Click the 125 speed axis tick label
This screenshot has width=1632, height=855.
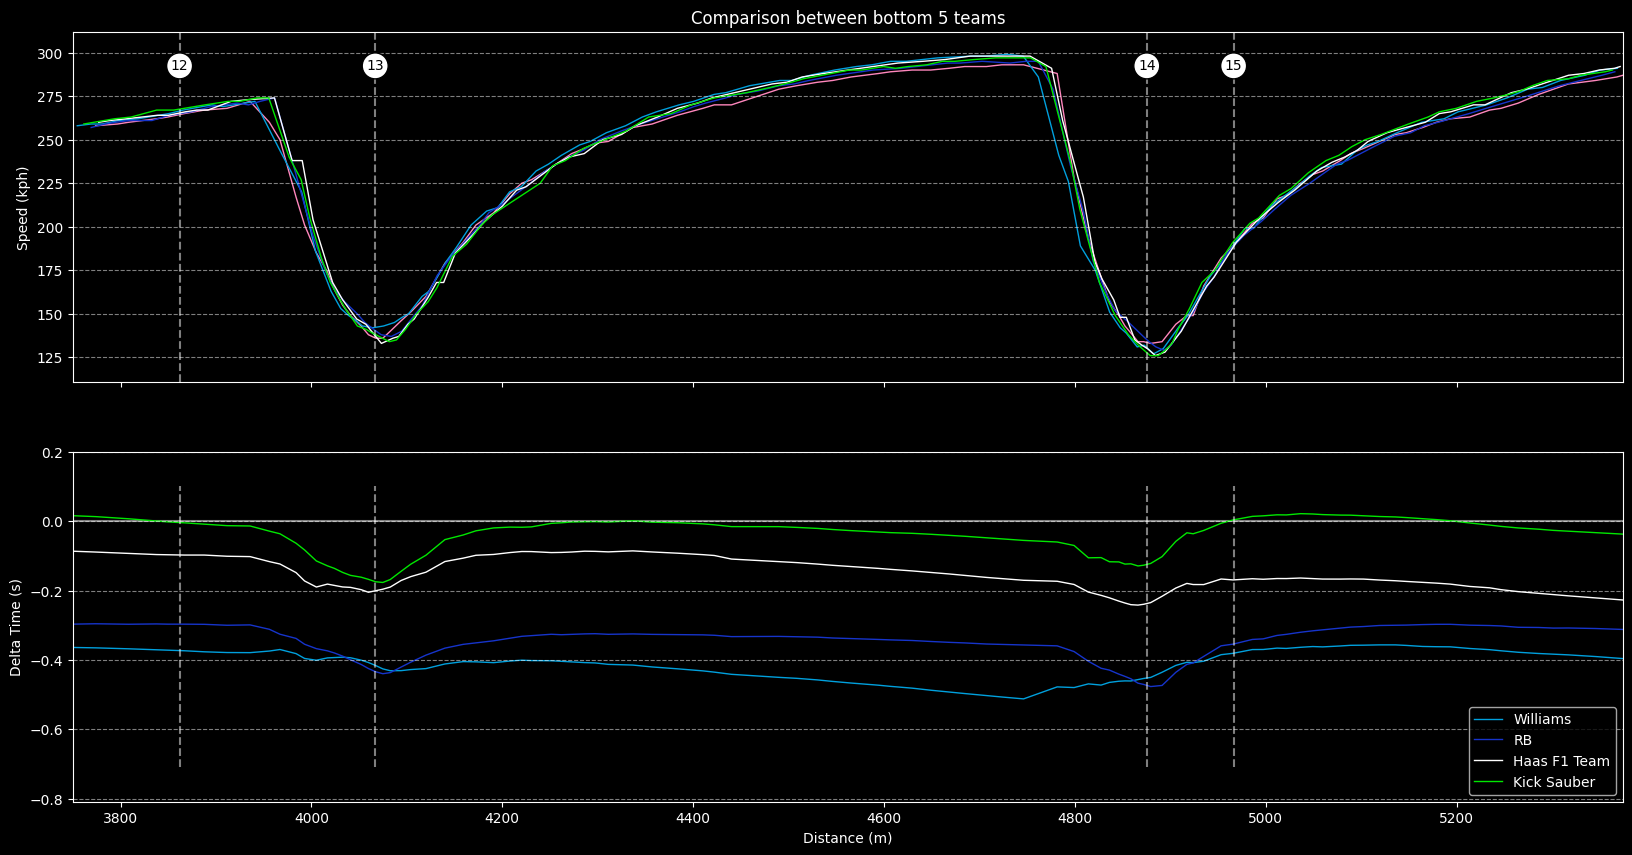coord(51,358)
